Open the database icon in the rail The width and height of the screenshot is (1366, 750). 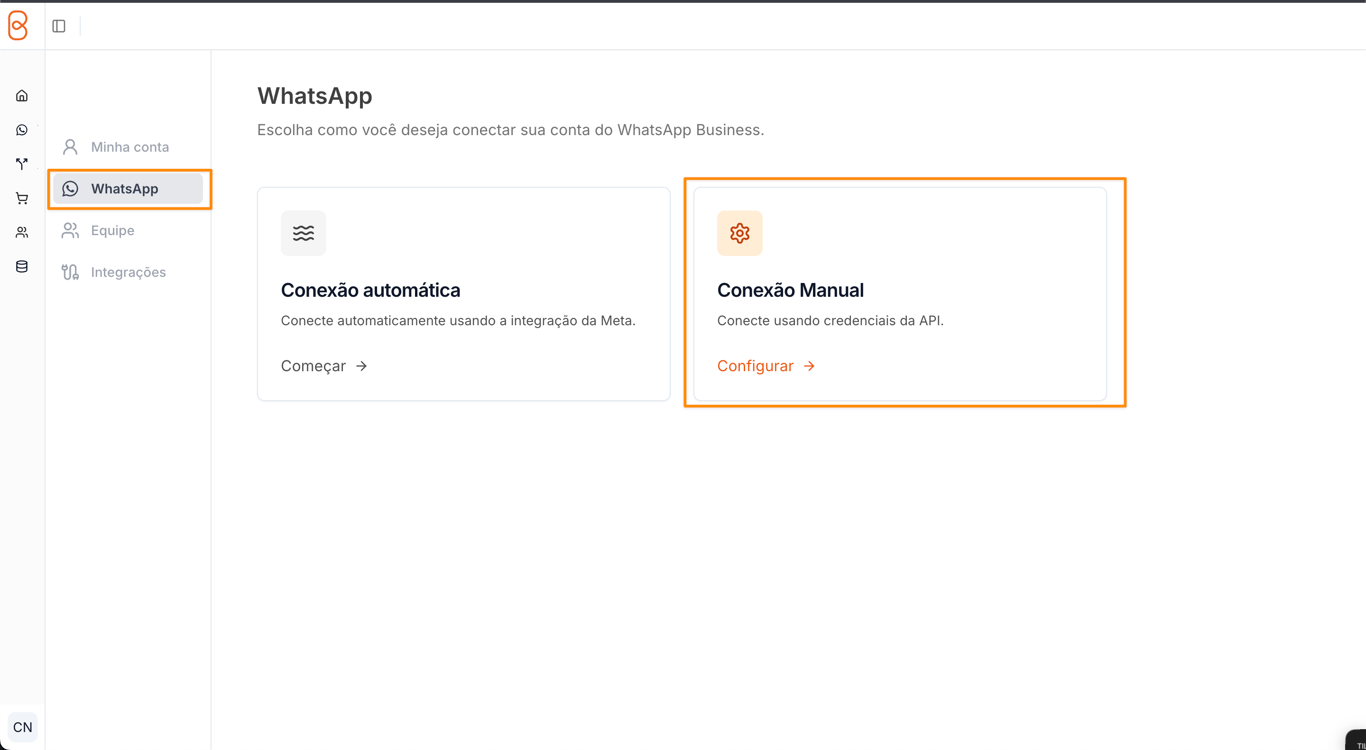(x=22, y=267)
